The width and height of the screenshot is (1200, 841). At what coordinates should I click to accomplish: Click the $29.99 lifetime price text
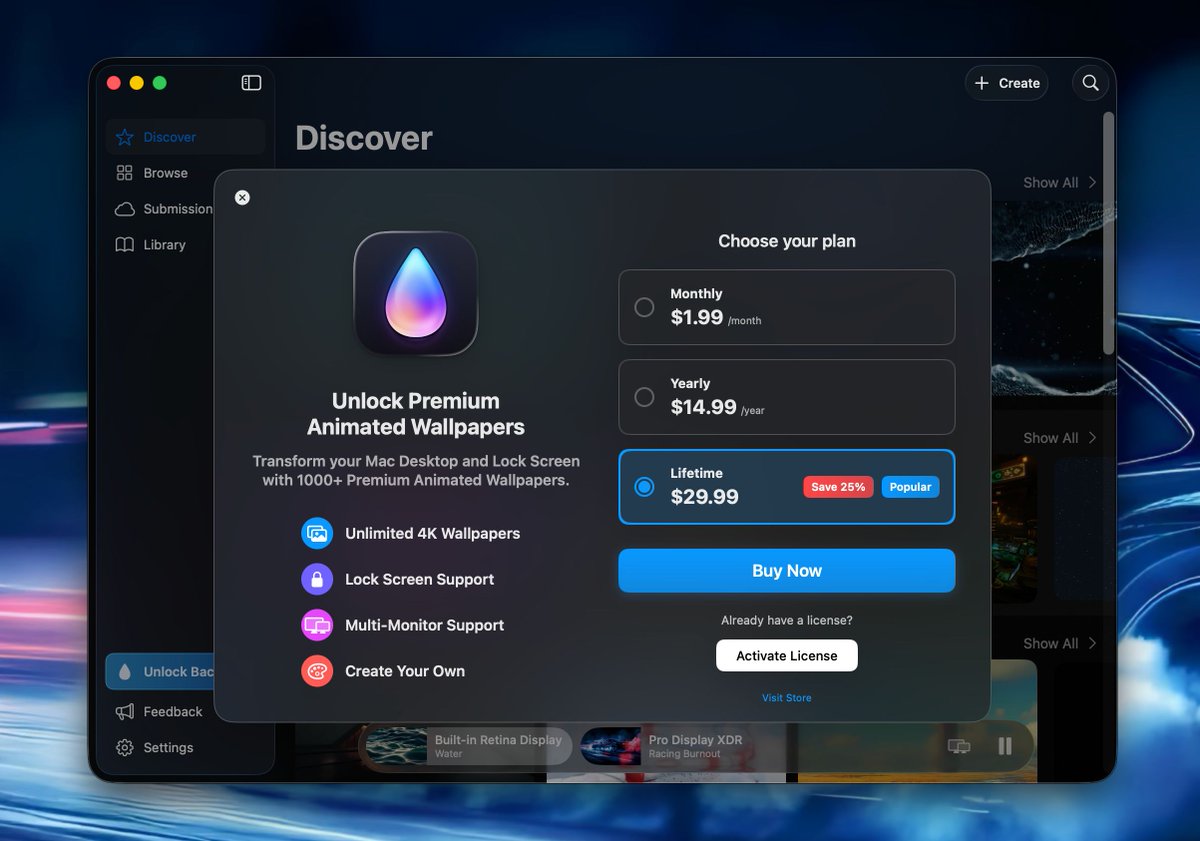704,497
